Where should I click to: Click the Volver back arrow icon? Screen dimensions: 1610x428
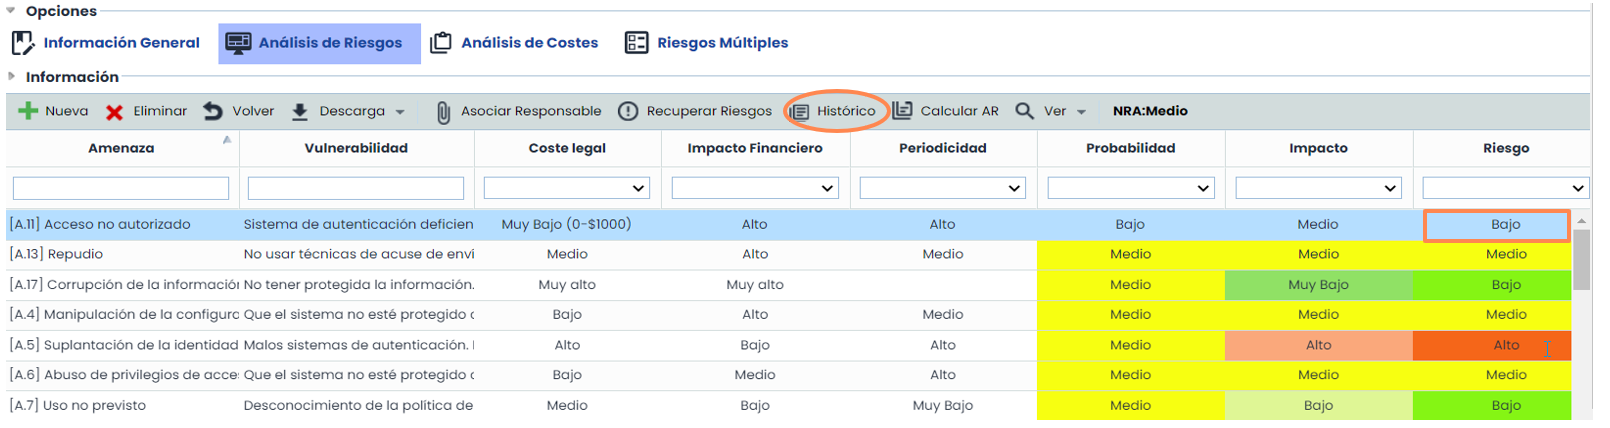click(x=213, y=111)
